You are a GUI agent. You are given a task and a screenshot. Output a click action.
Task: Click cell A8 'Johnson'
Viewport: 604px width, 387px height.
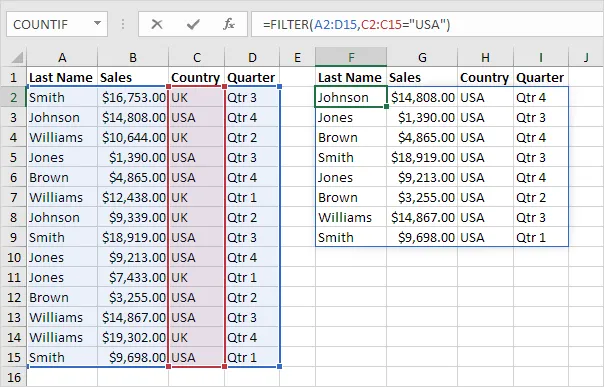coord(62,217)
